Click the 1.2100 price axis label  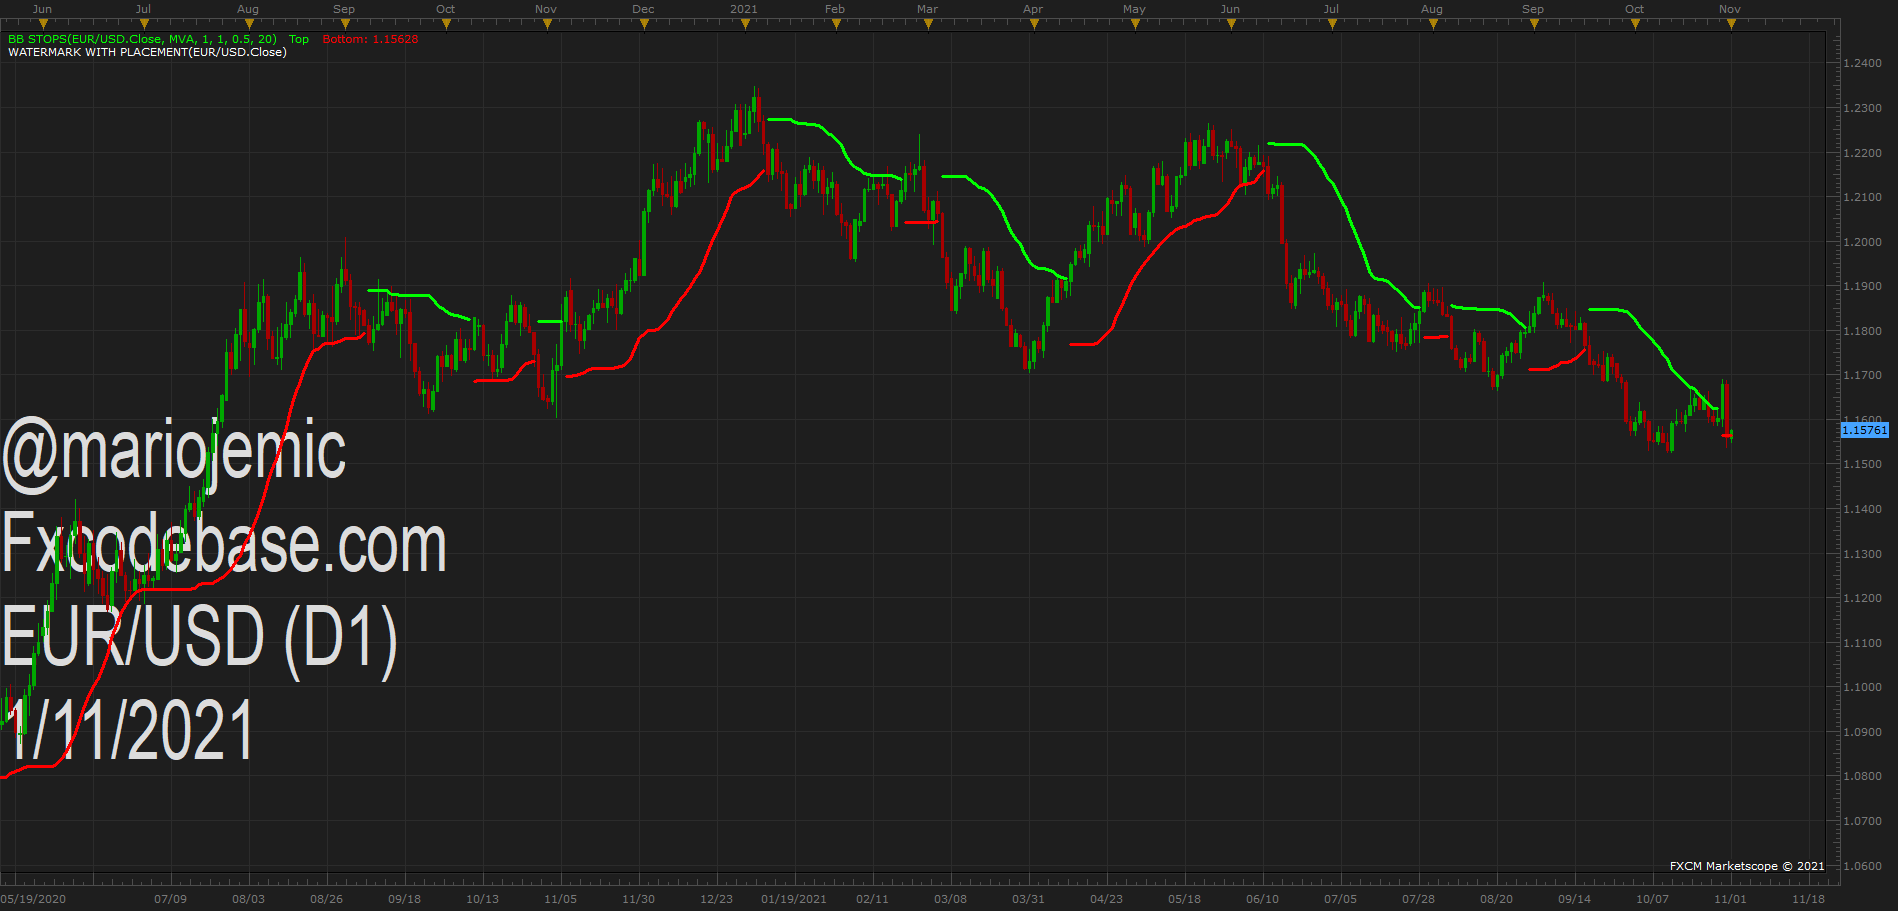pos(1862,197)
